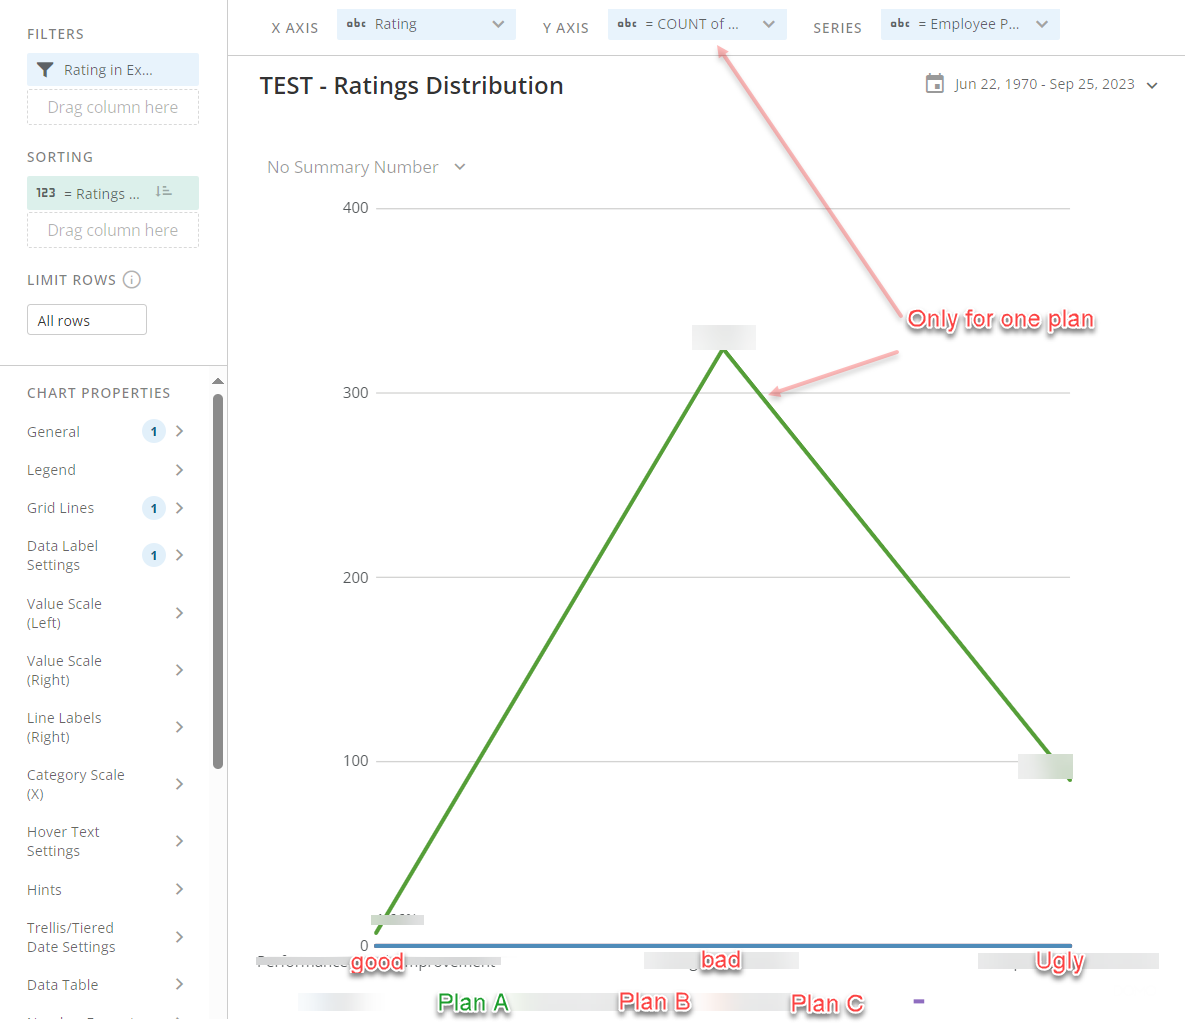Expand Line Labels (Right) settings
The height and width of the screenshot is (1028, 1185).
coord(179,727)
